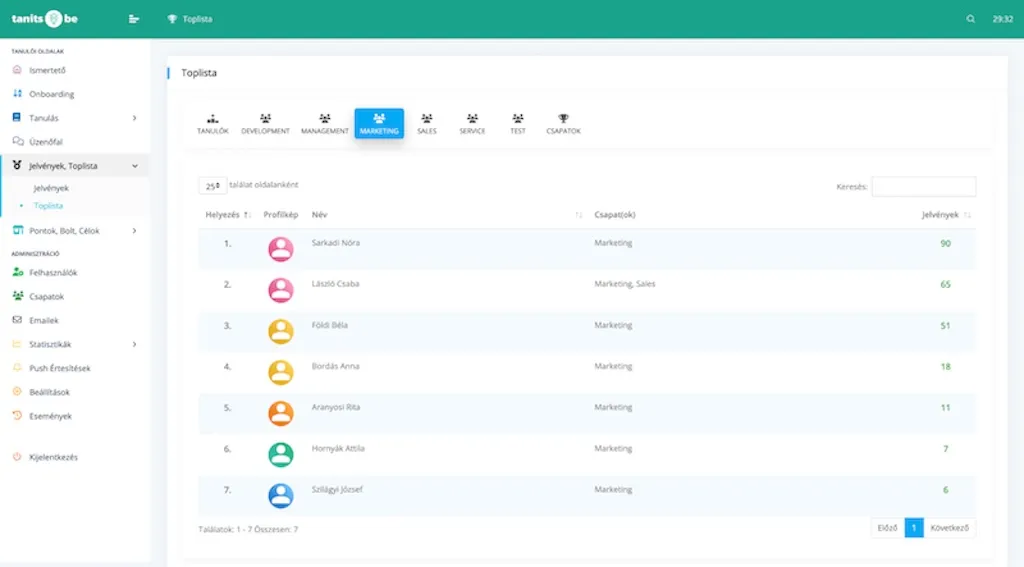Switch to the Sales tab
This screenshot has width=1024, height=567.
click(427, 124)
